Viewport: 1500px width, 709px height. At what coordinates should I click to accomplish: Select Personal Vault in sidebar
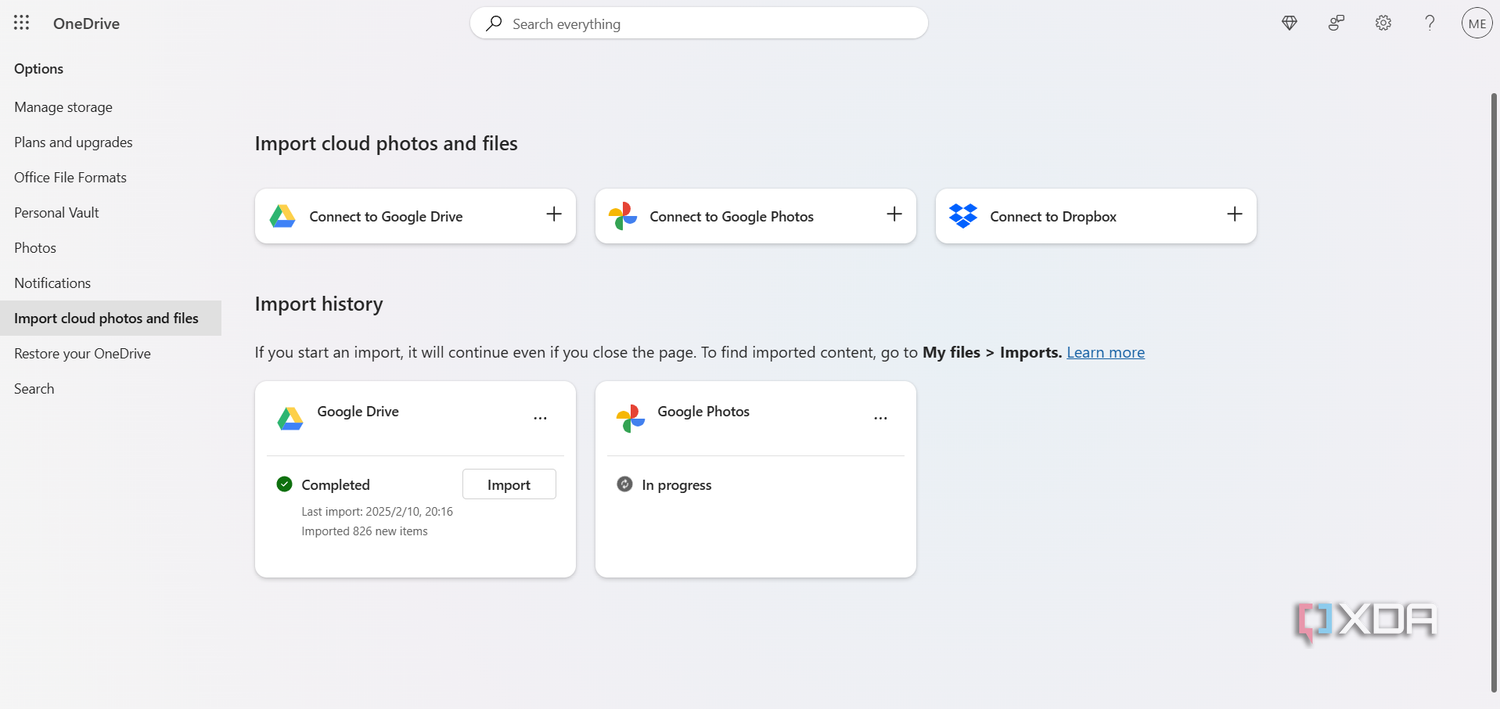point(56,212)
